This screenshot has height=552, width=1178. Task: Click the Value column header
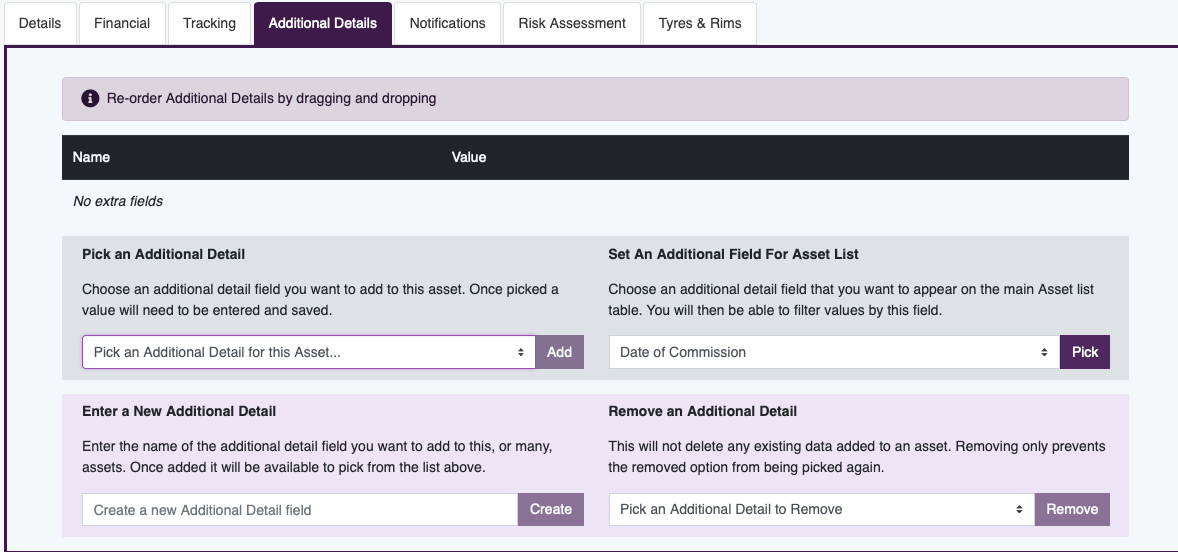[x=469, y=157]
